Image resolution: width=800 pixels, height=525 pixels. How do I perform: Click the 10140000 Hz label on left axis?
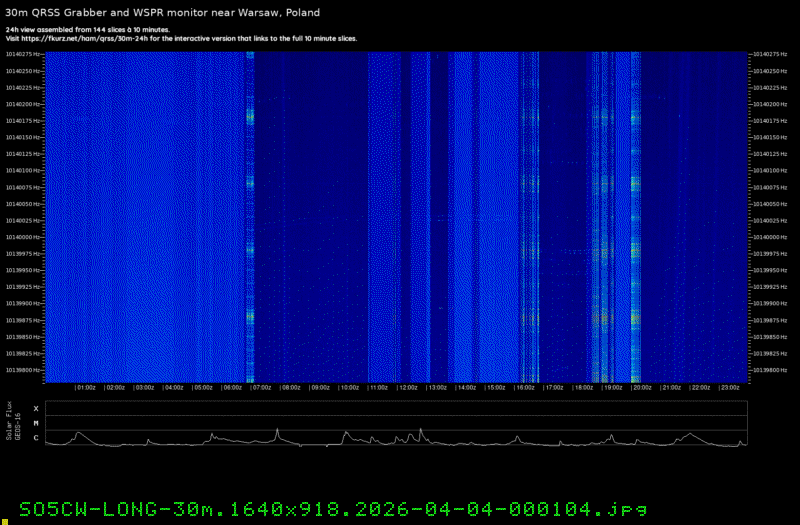point(24,237)
